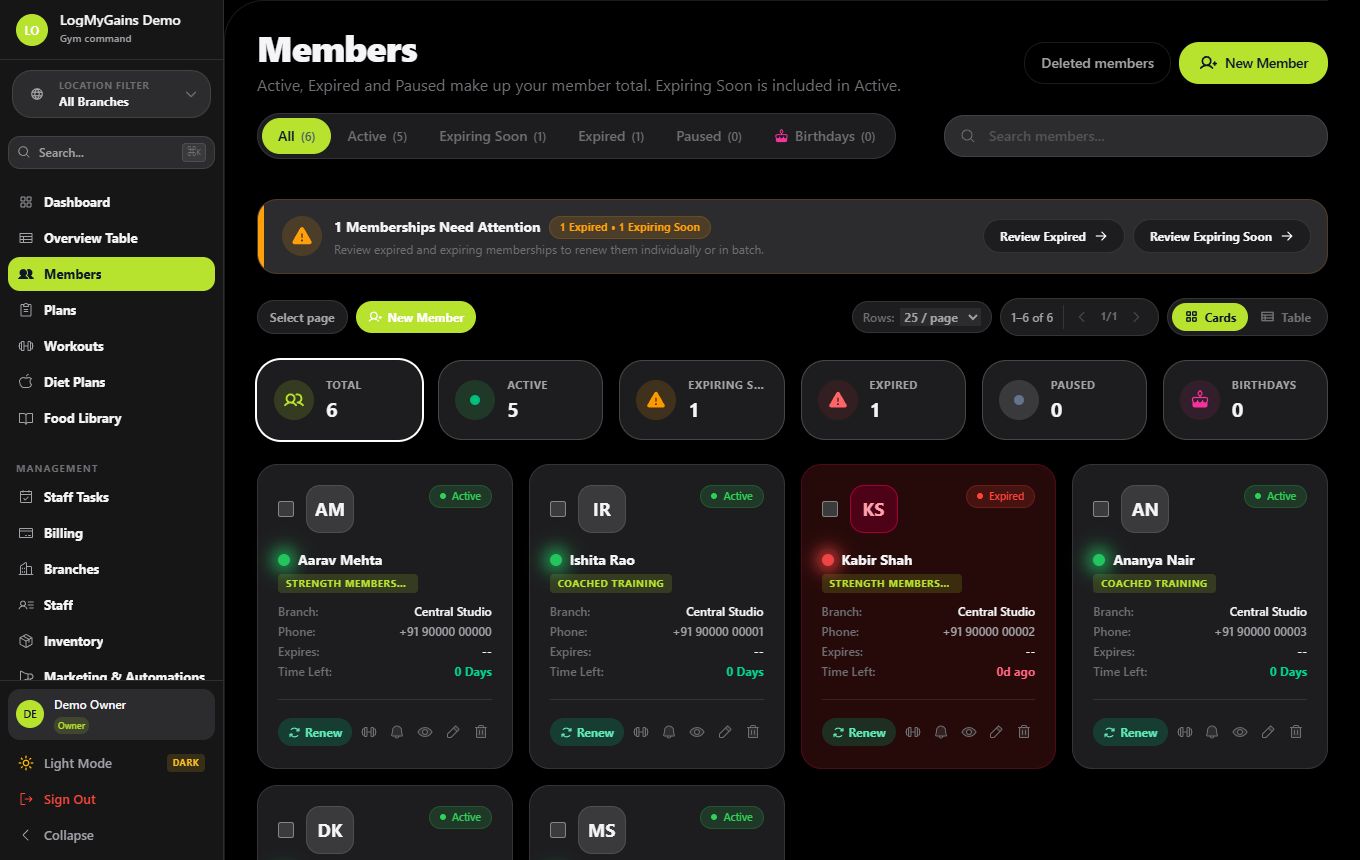Select the All (6) filter tab
Screen dimensions: 1360x860
[x=296, y=136]
